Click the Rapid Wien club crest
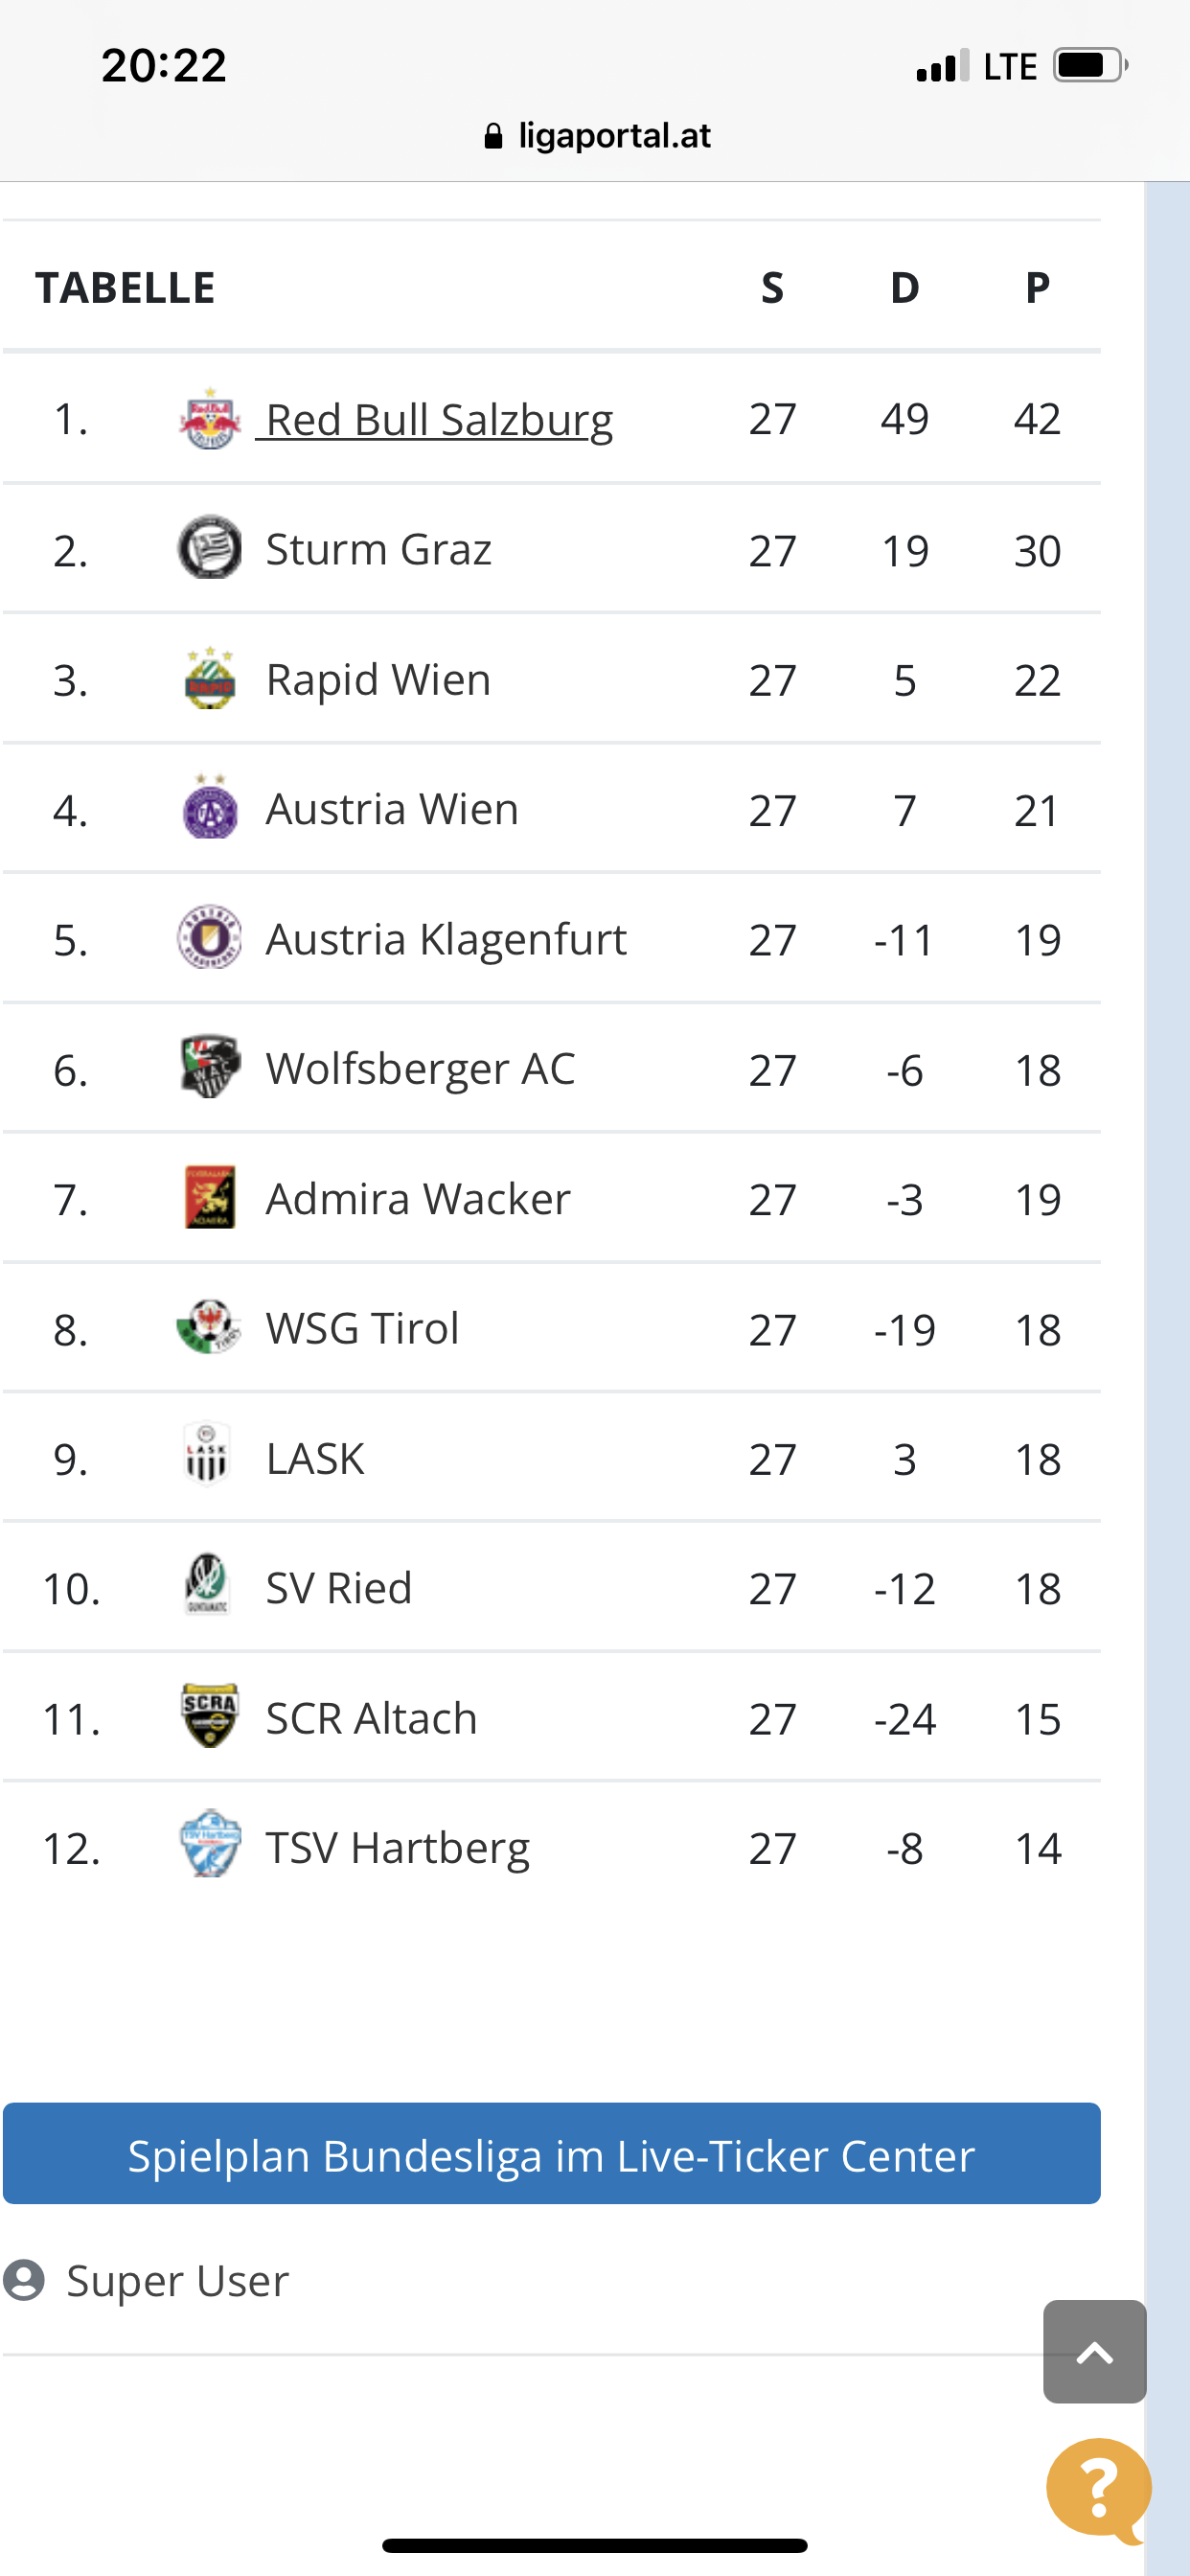This screenshot has width=1190, height=2576. pyautogui.click(x=210, y=678)
